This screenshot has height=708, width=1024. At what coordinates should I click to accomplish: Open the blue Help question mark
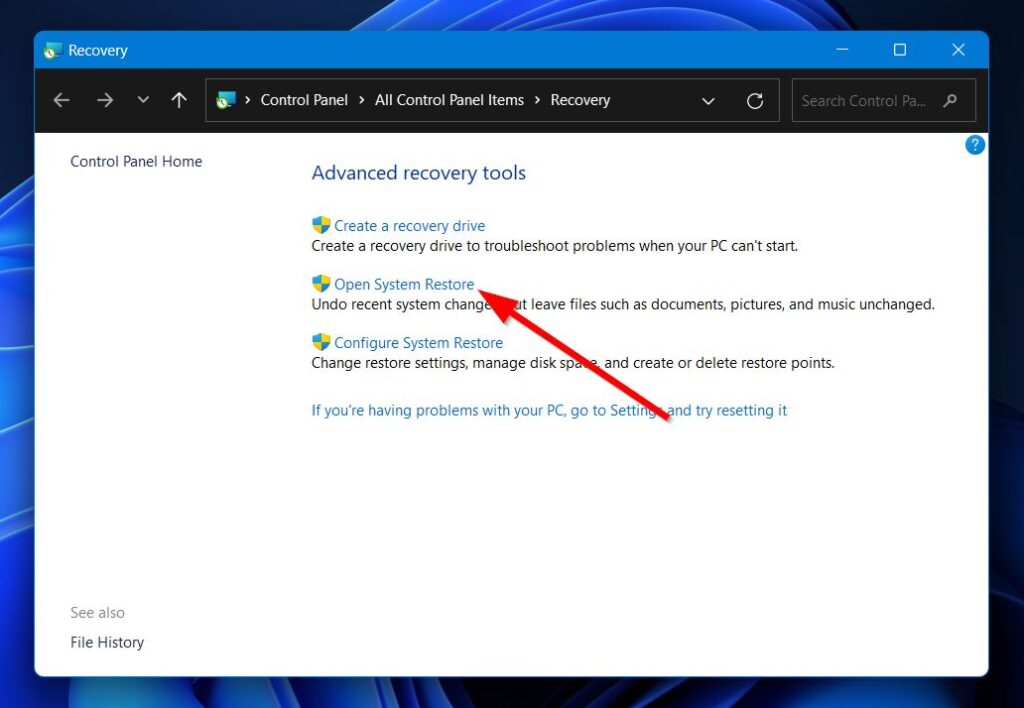pos(974,145)
